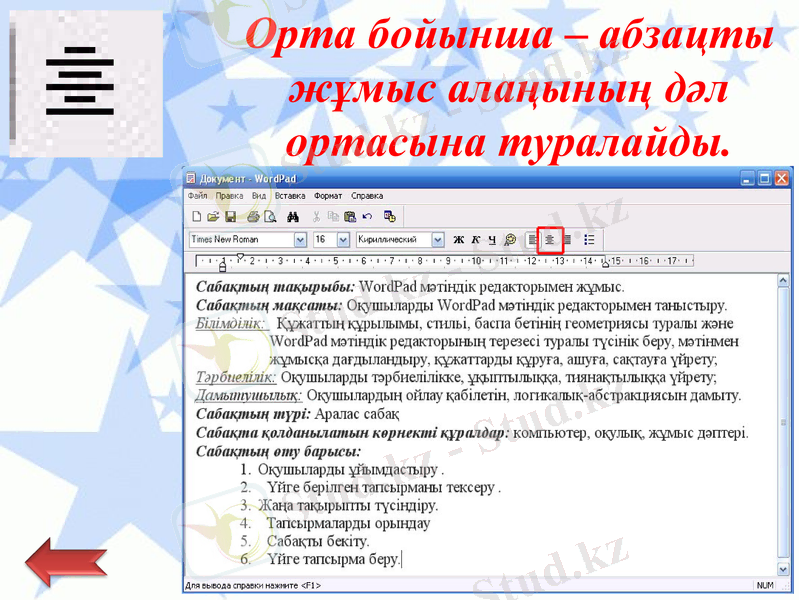Click the text 'Сабақтың өту барысы:'
This screenshot has width=799, height=600.
[x=279, y=452]
